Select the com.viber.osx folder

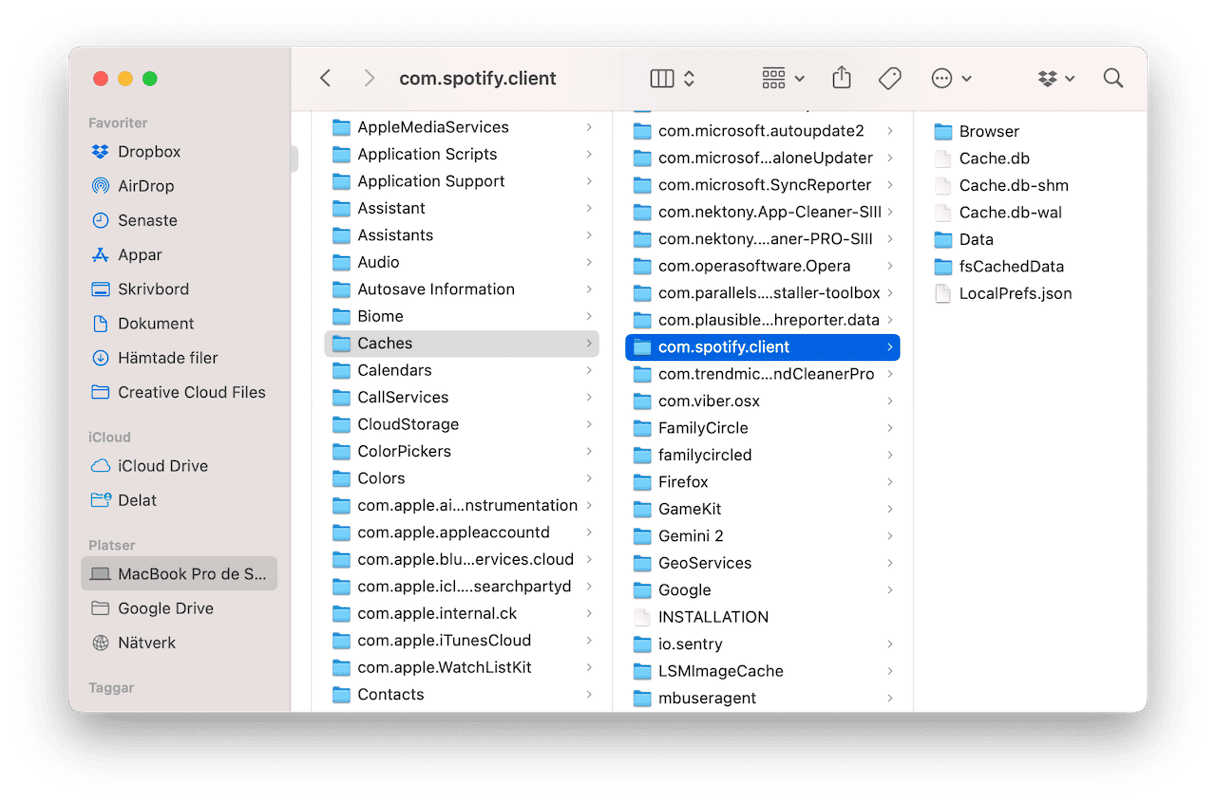click(708, 401)
